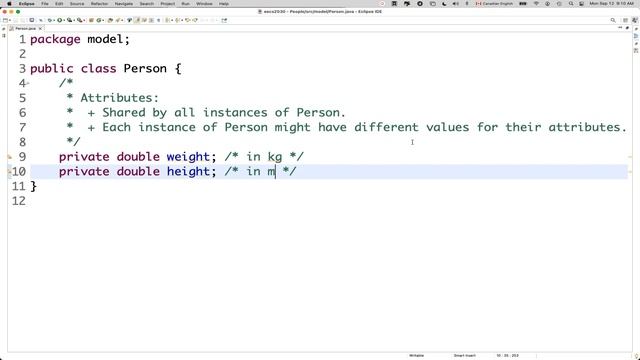Click the External Tools run icon
640x360 pixels.
(x=80, y=20)
